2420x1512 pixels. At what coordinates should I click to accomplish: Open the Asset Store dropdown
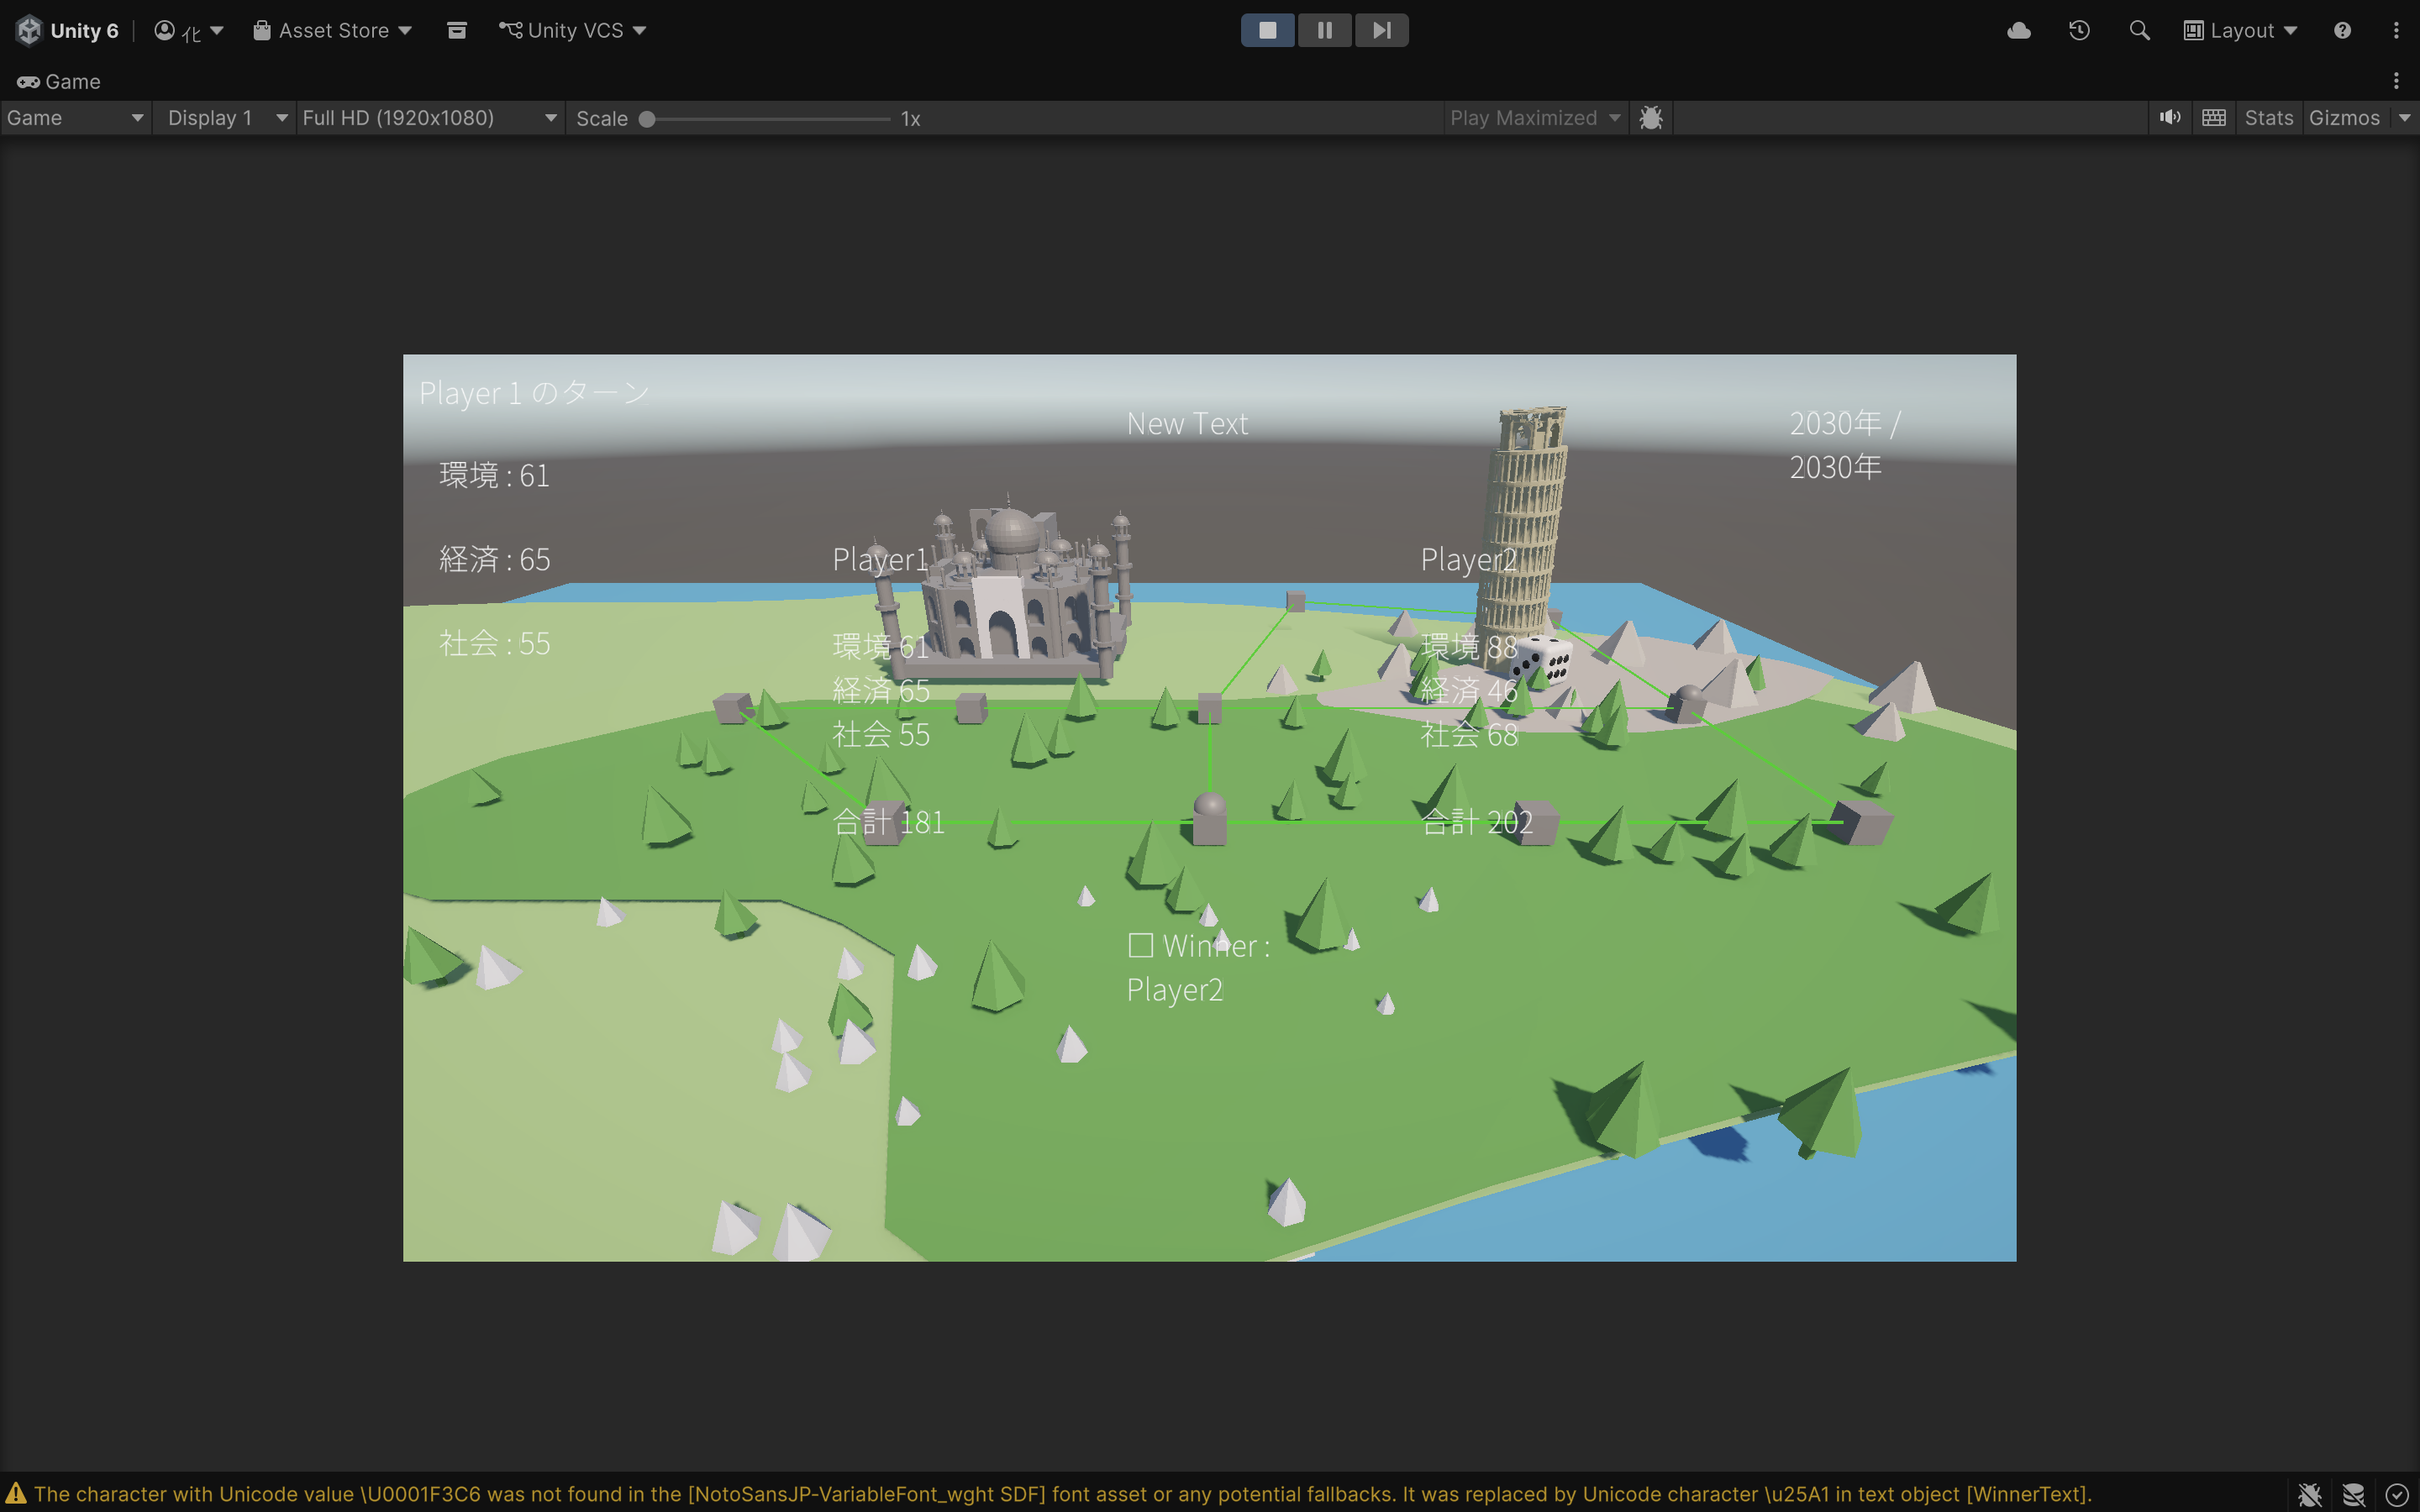[x=332, y=30]
